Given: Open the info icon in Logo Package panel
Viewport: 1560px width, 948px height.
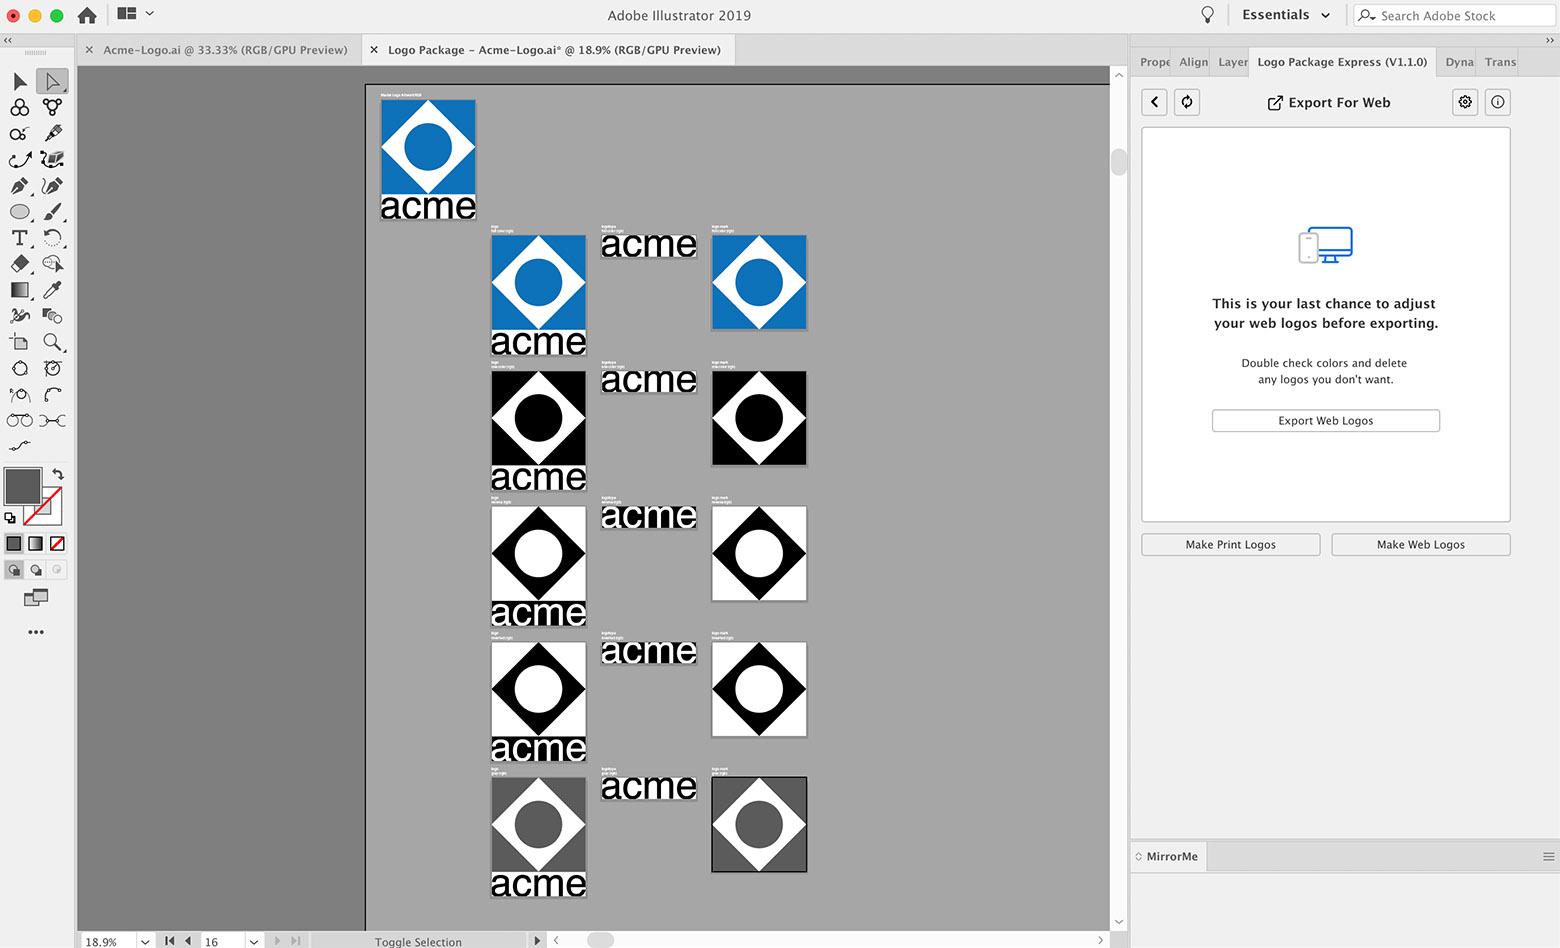Looking at the screenshot, I should [1497, 102].
